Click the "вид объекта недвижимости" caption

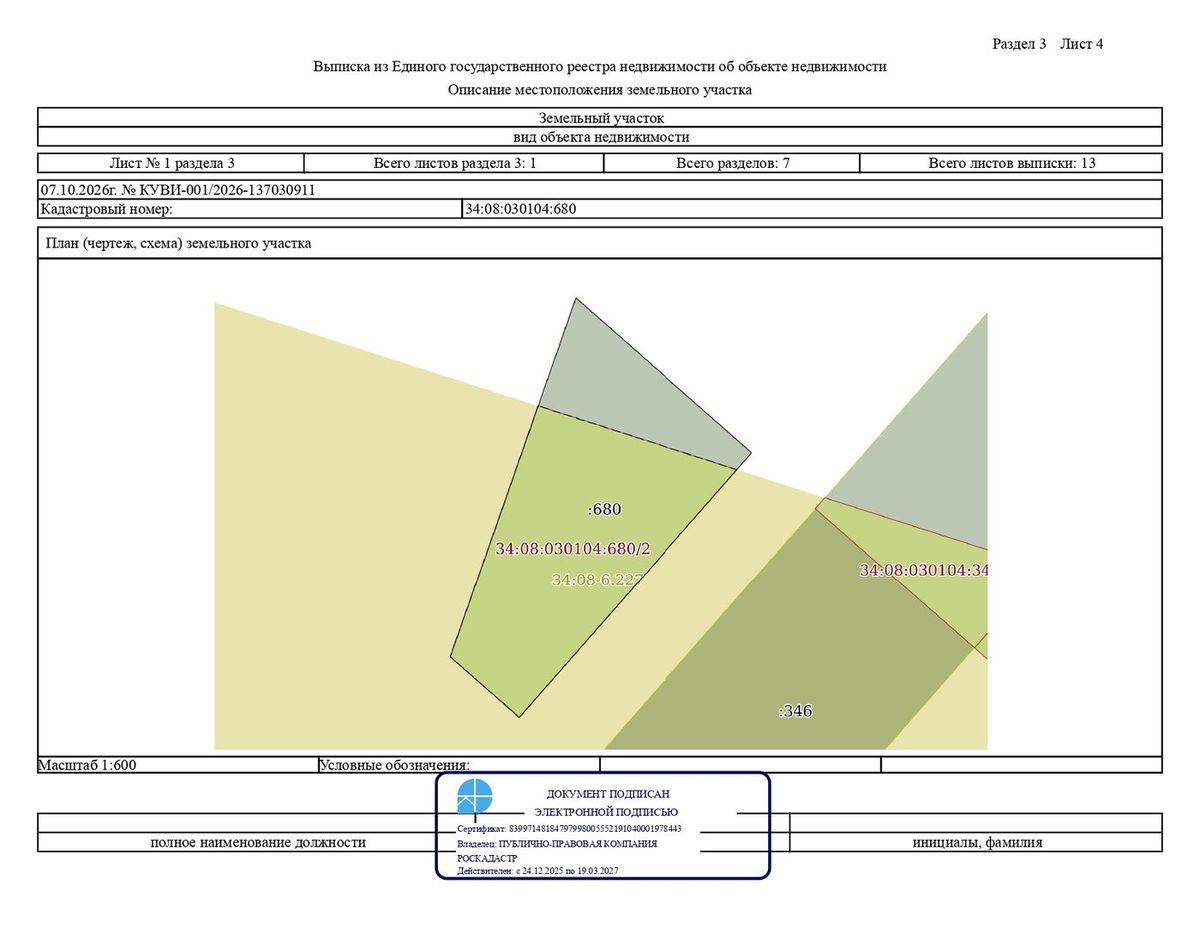pyautogui.click(x=600, y=137)
